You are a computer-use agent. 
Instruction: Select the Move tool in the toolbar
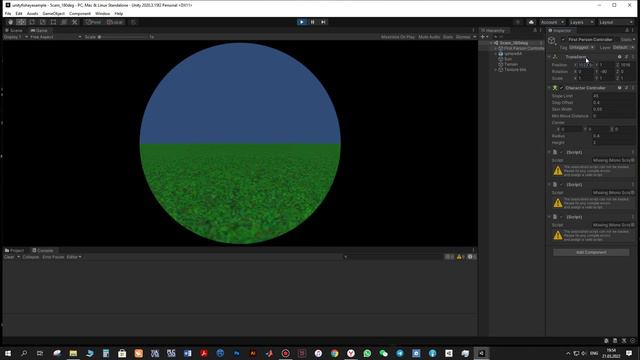click(x=21, y=22)
